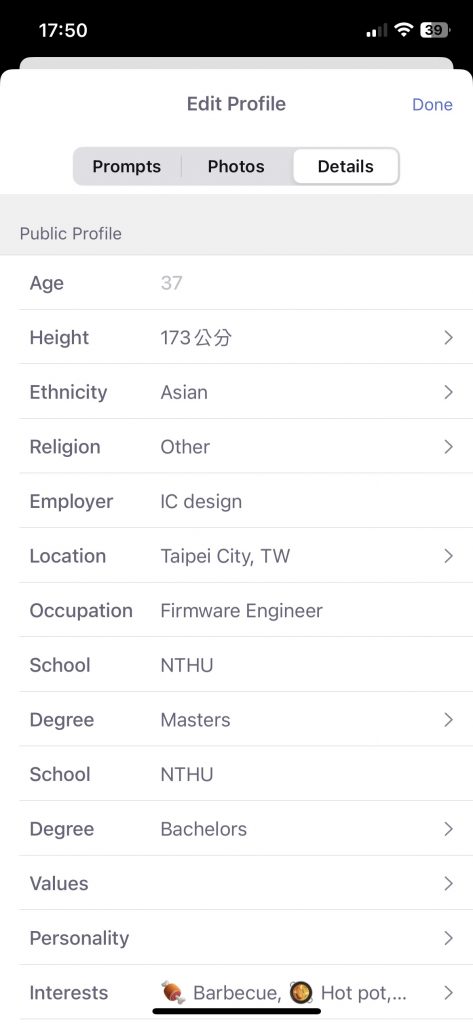Tap the Wi-Fi status icon
This screenshot has height=1024, width=473.
coord(404,30)
